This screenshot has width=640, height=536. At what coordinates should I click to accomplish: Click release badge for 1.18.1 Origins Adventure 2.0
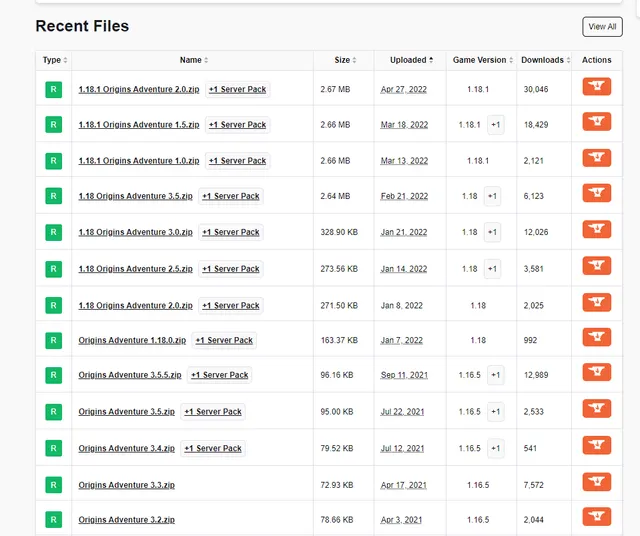point(53,89)
